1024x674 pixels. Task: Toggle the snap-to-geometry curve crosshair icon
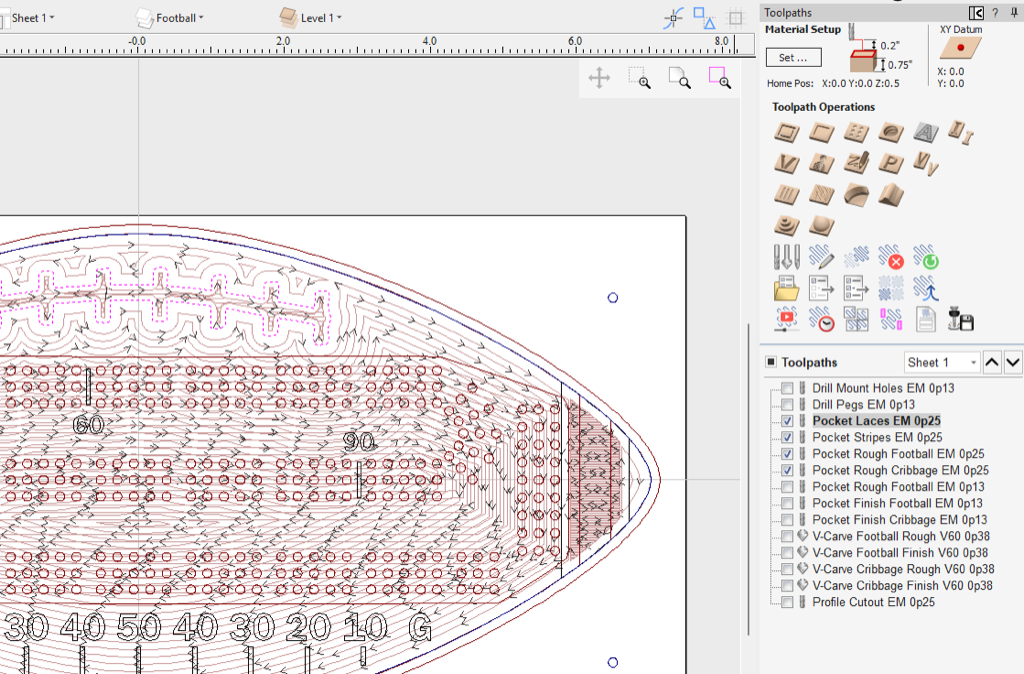coord(673,18)
